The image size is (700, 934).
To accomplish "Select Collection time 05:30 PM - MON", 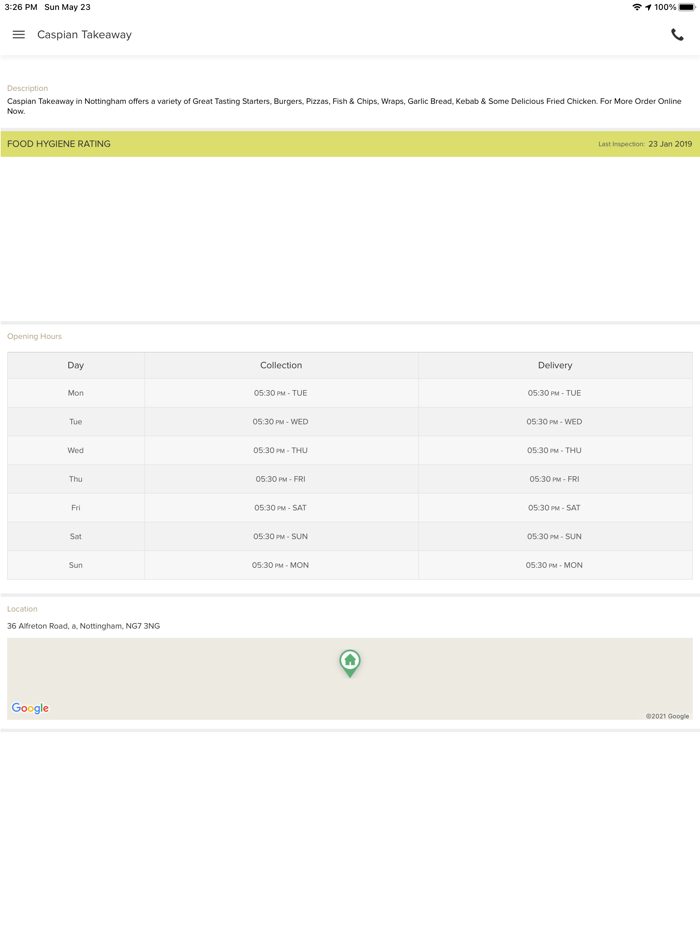I will coord(281,565).
